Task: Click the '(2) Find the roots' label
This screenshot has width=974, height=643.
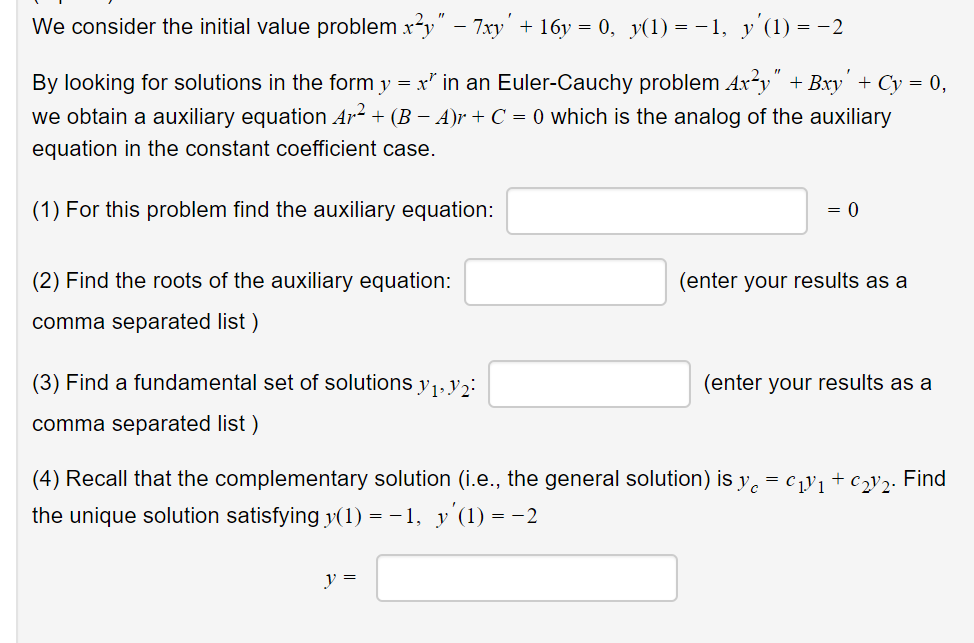Action: (240, 280)
